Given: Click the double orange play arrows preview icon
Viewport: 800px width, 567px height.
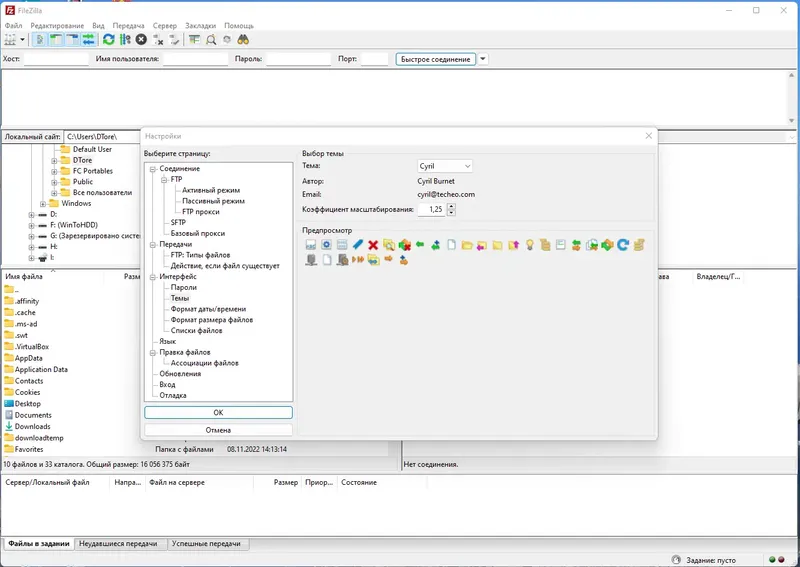Looking at the screenshot, I should [358, 260].
